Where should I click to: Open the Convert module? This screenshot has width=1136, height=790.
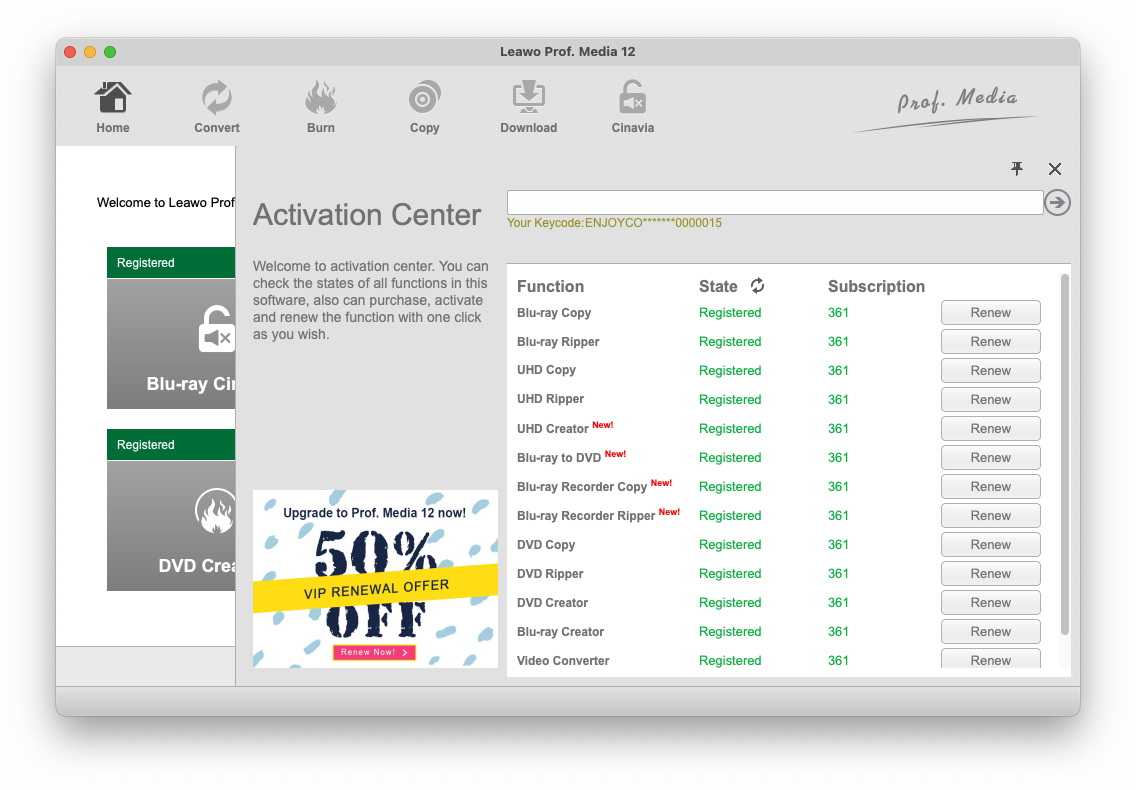pos(217,107)
